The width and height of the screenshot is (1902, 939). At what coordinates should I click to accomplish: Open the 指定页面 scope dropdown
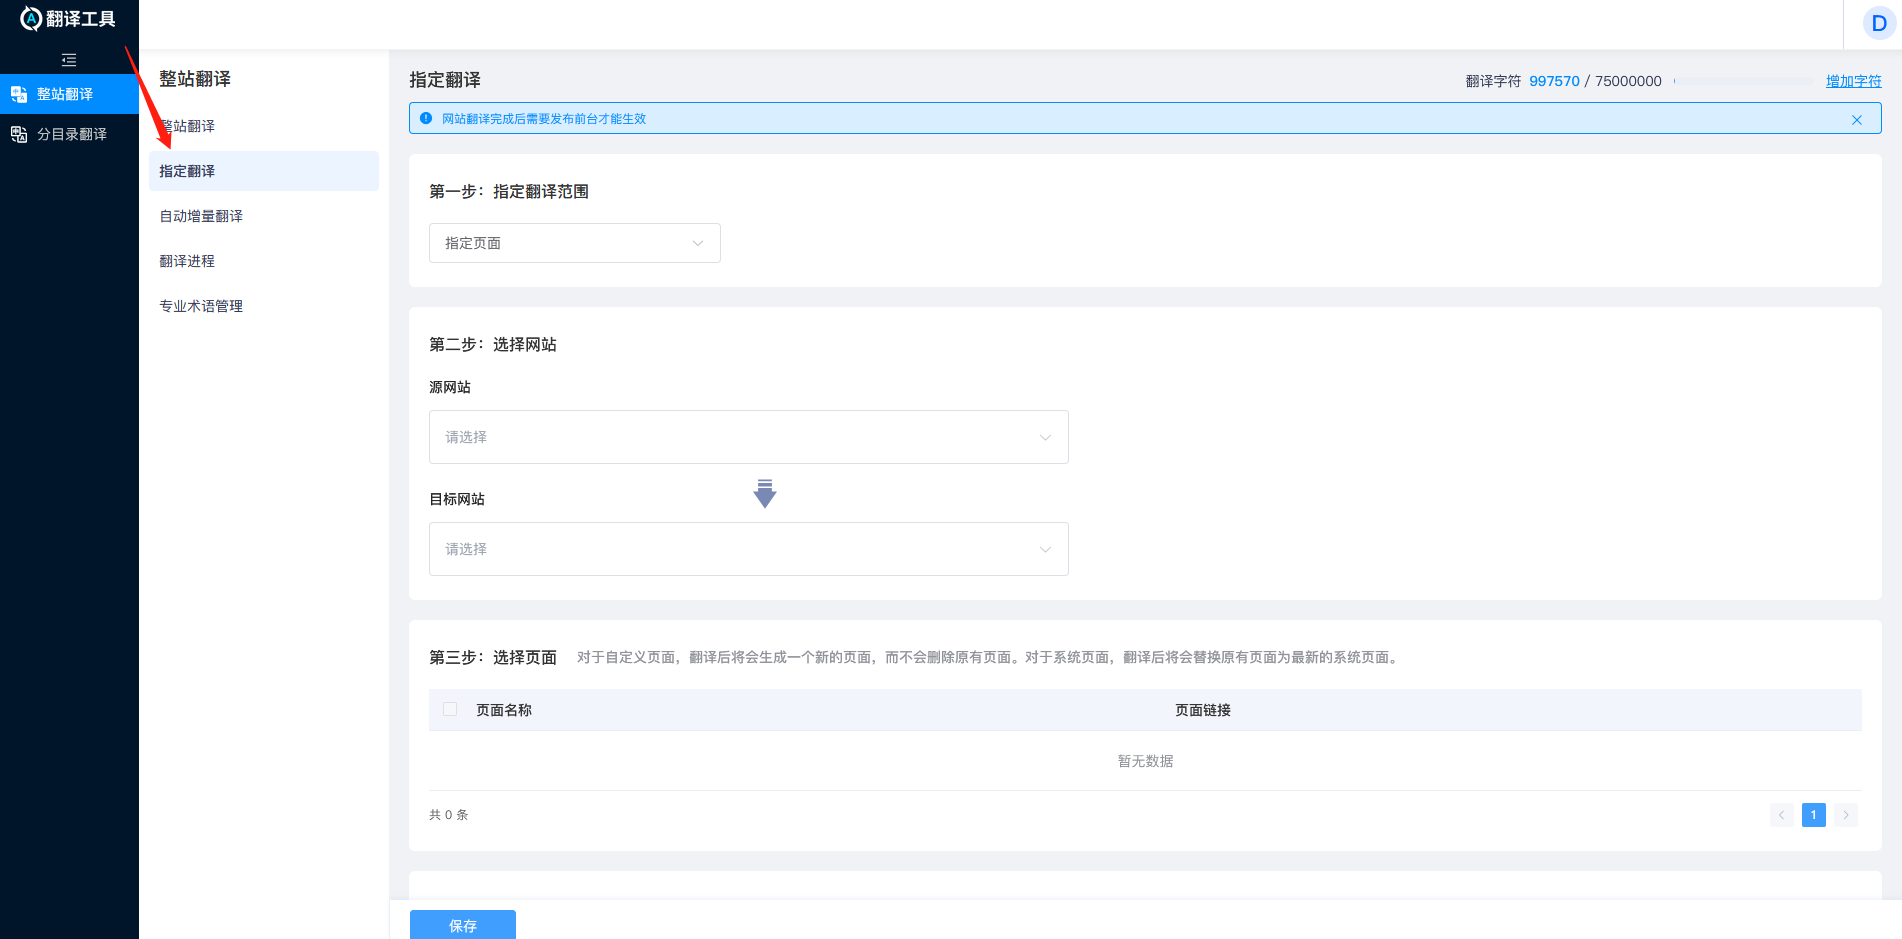point(574,242)
